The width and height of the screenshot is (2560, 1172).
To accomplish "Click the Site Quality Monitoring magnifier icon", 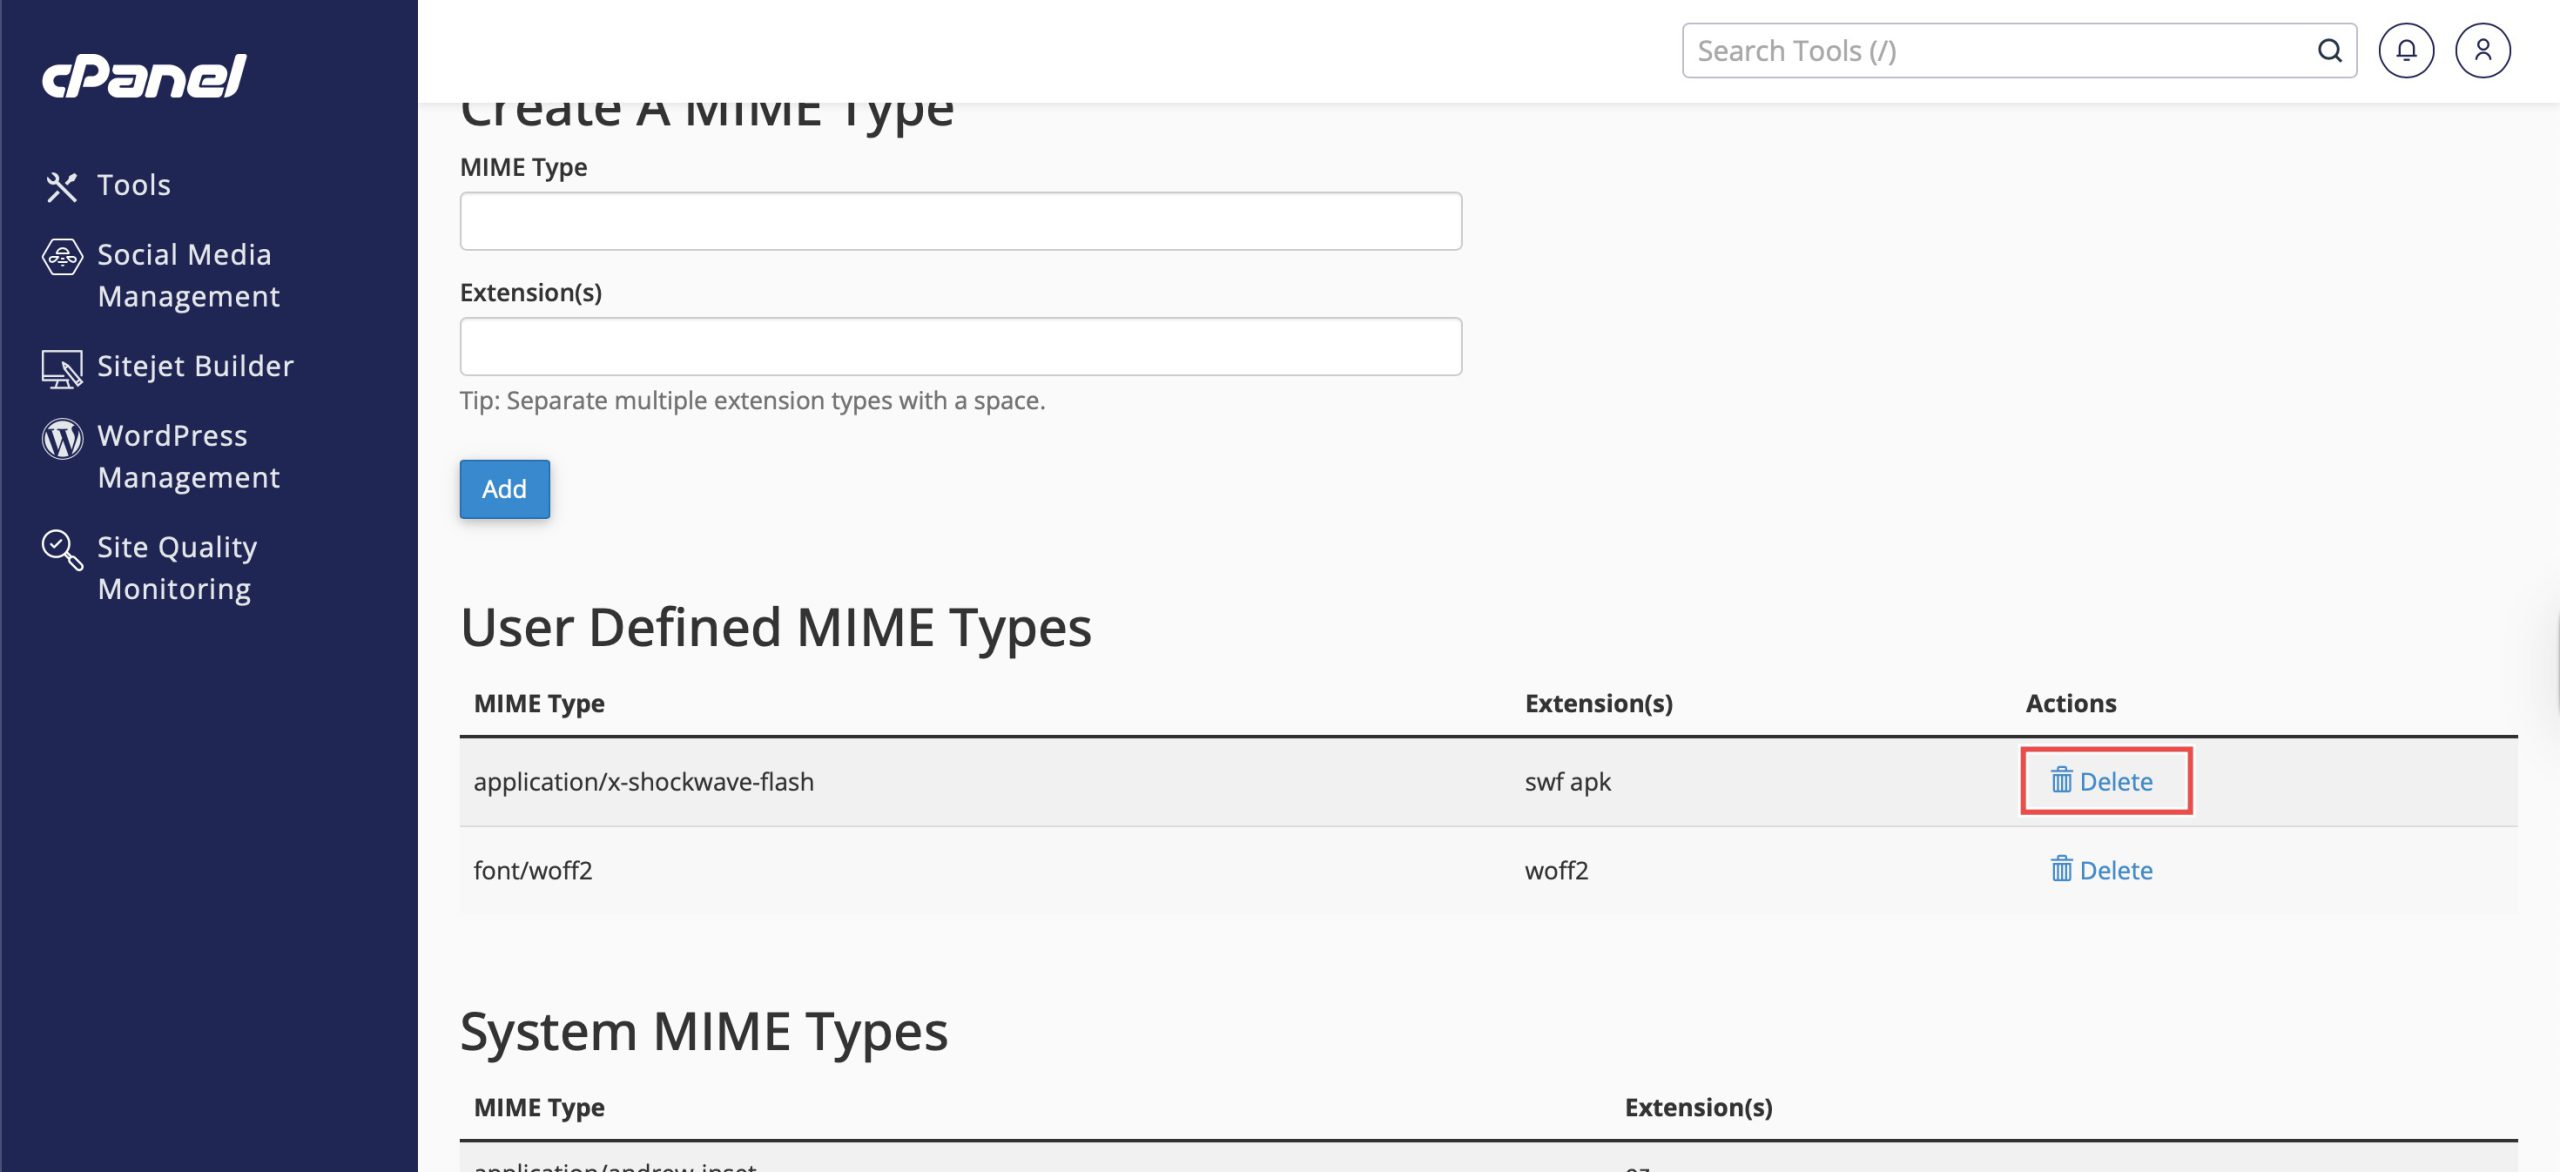I will pos(62,549).
